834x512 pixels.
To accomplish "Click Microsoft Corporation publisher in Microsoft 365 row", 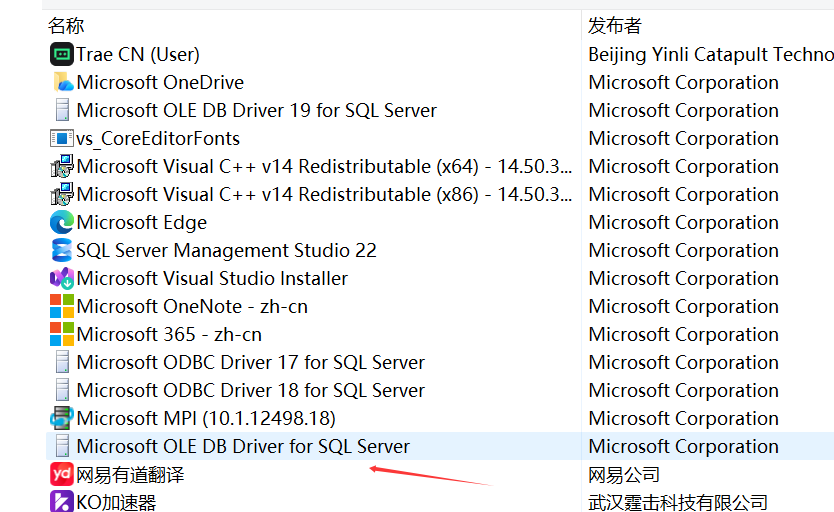I will 683,335.
